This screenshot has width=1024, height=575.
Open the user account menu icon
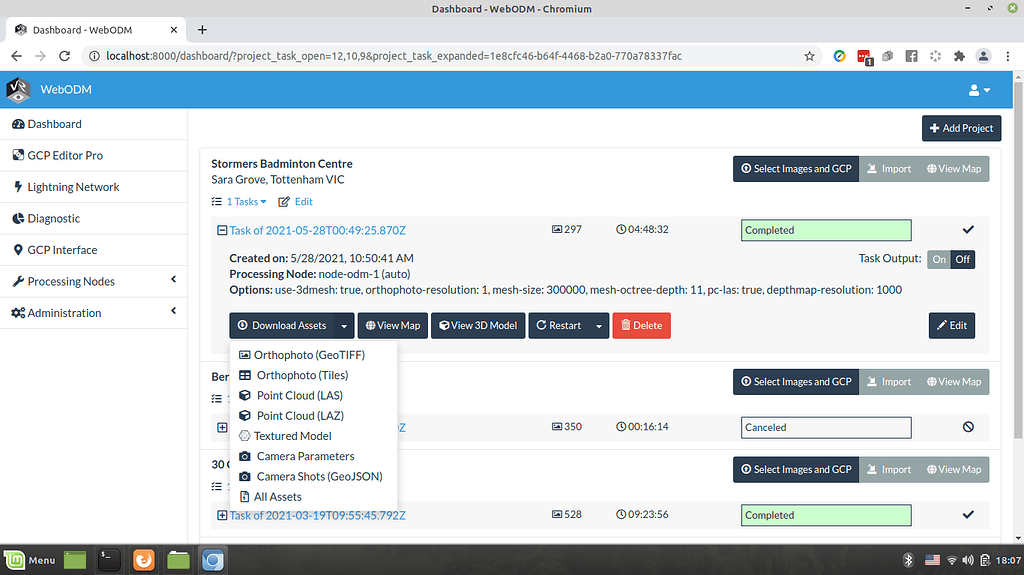[x=979, y=90]
